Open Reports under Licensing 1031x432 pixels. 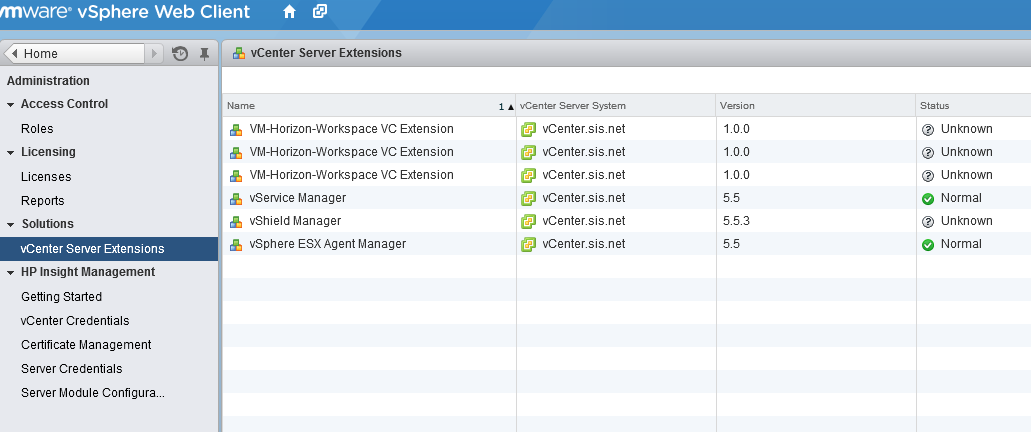43,201
